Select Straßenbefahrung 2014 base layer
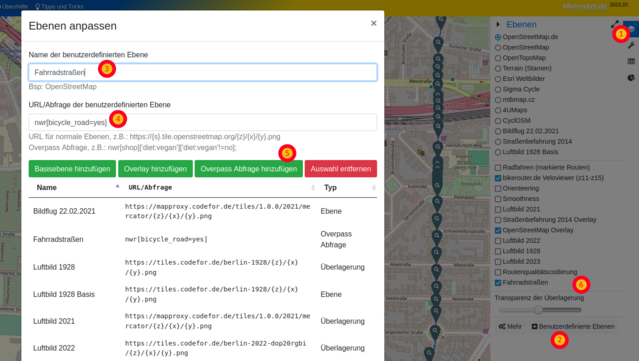Viewport: 639px width, 361px height. click(498, 142)
